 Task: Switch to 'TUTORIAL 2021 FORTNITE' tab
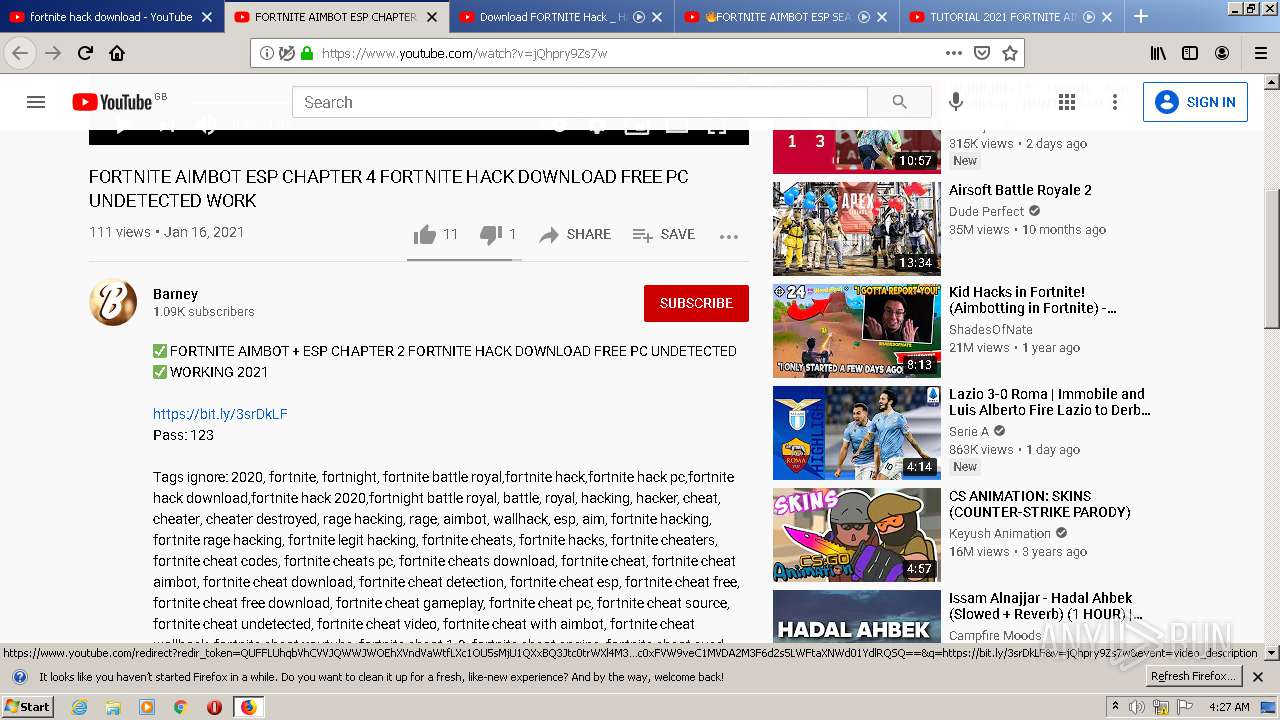point(1011,17)
